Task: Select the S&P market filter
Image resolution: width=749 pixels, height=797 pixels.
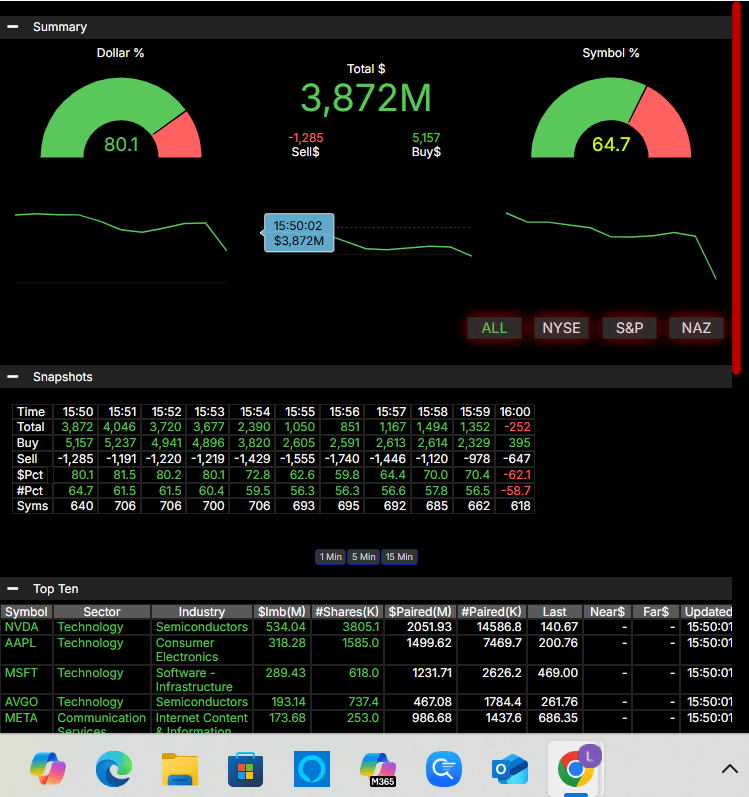Action: (630, 328)
